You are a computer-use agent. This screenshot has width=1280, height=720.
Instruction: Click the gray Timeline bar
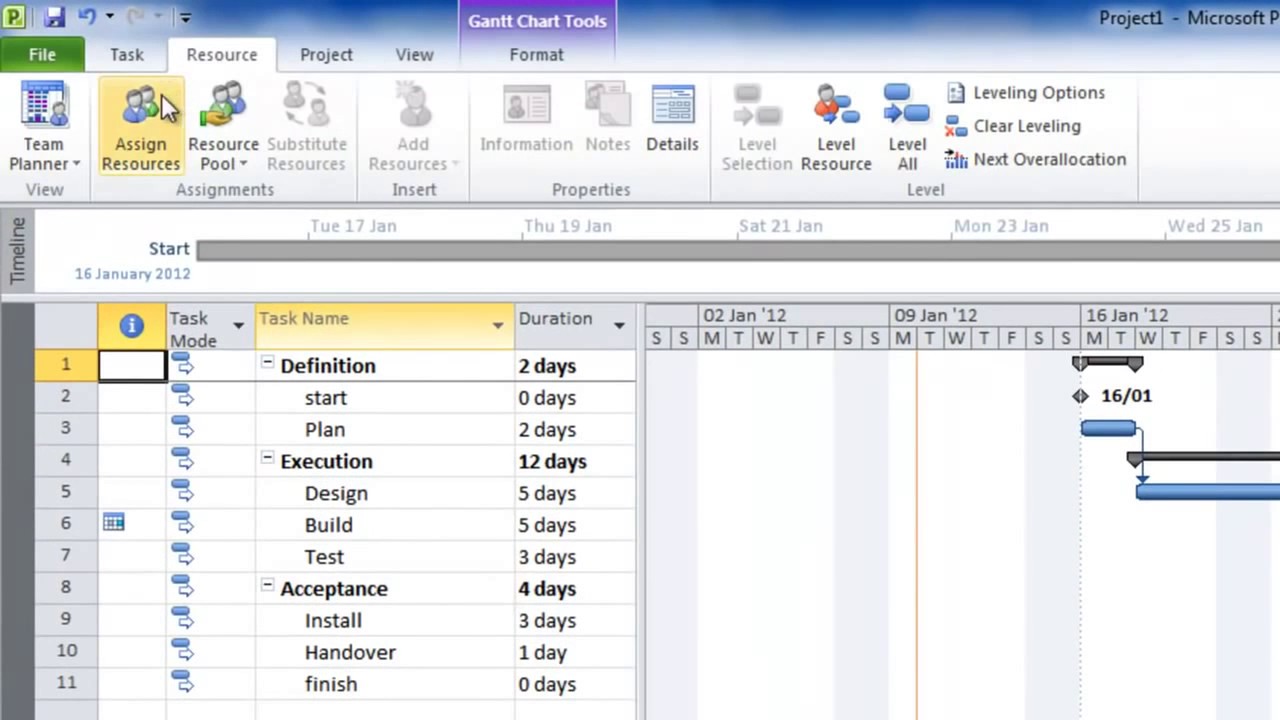[x=738, y=249]
